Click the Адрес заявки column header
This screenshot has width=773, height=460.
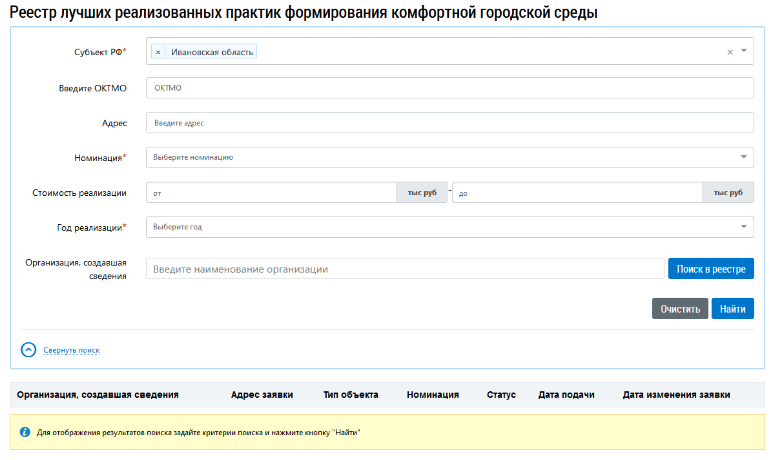[262, 395]
